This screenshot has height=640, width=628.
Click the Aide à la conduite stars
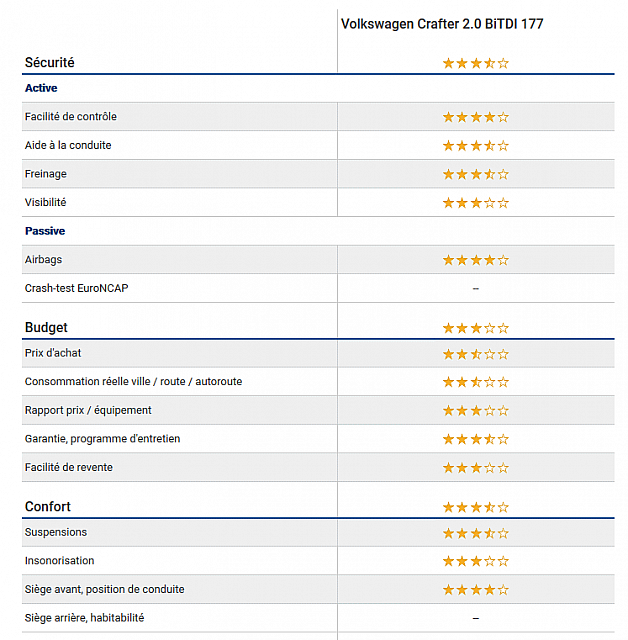coord(475,145)
